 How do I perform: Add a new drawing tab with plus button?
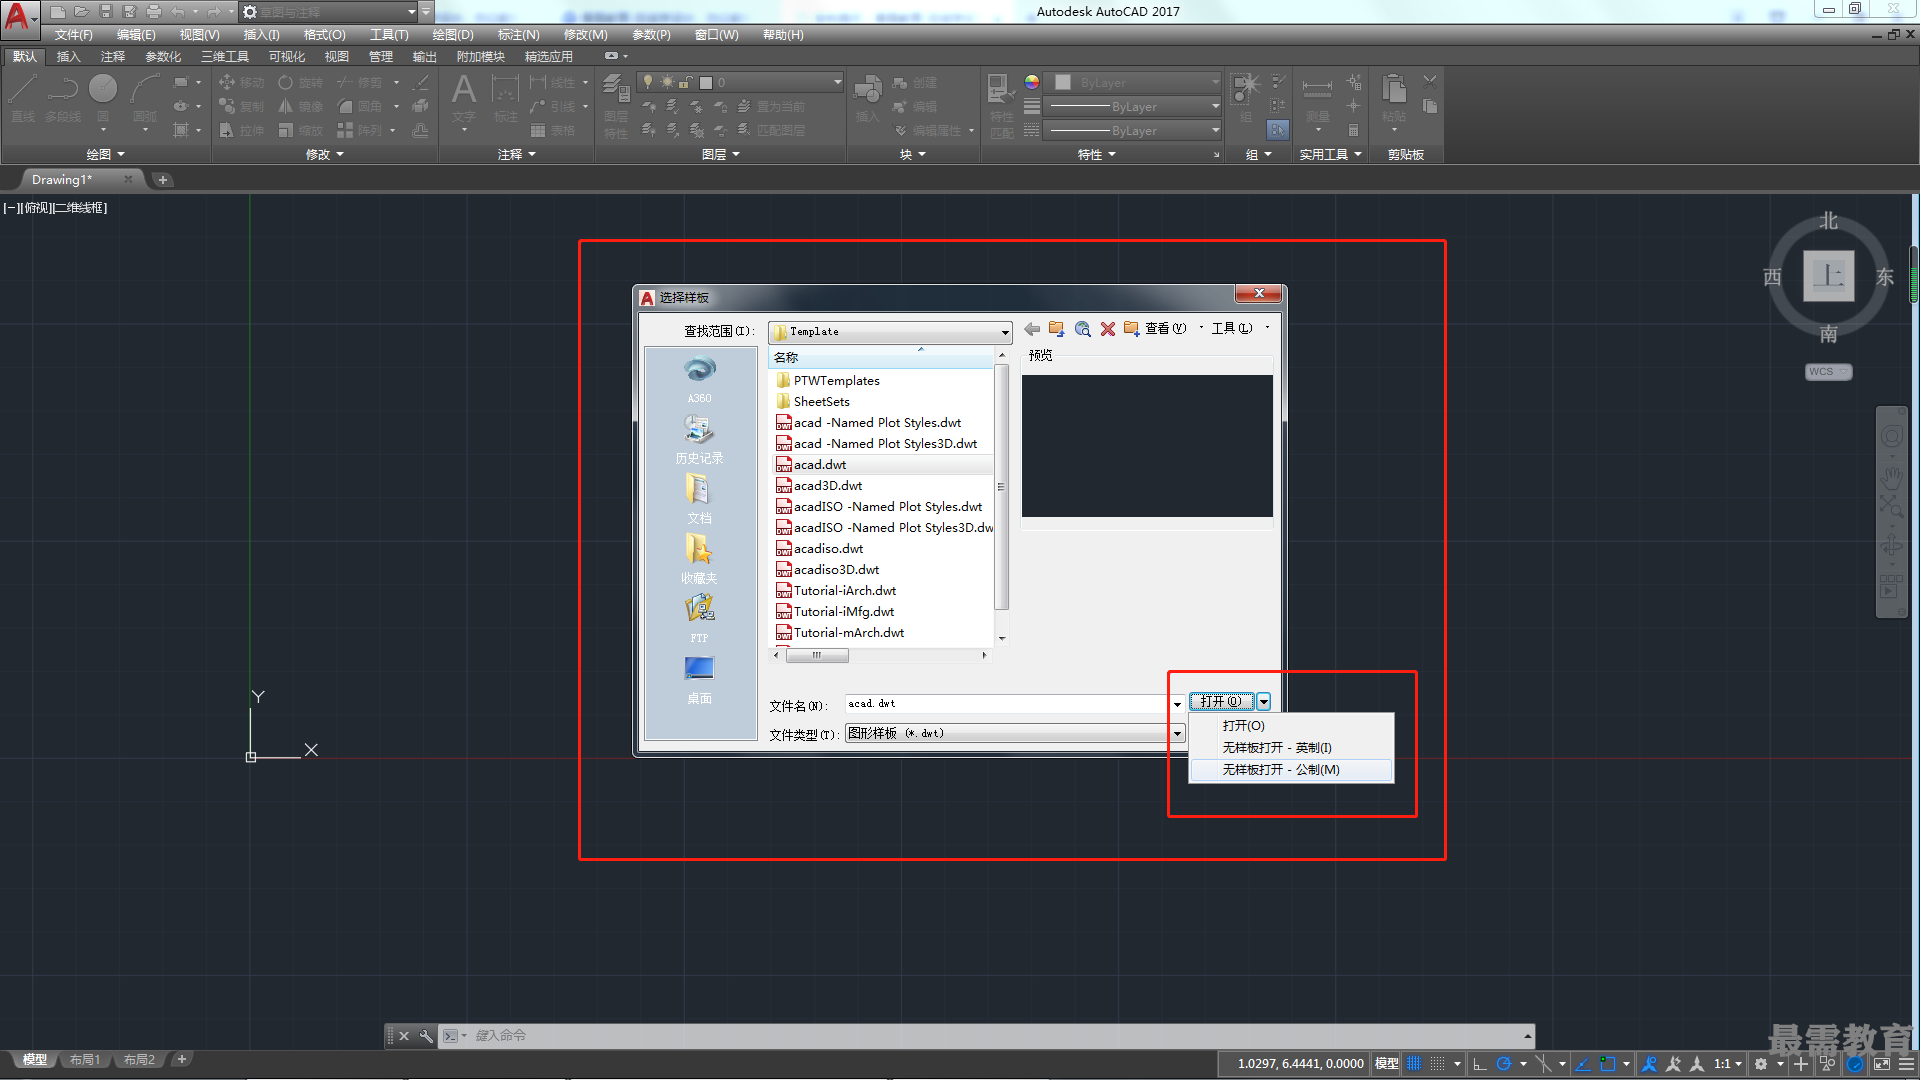(x=163, y=180)
